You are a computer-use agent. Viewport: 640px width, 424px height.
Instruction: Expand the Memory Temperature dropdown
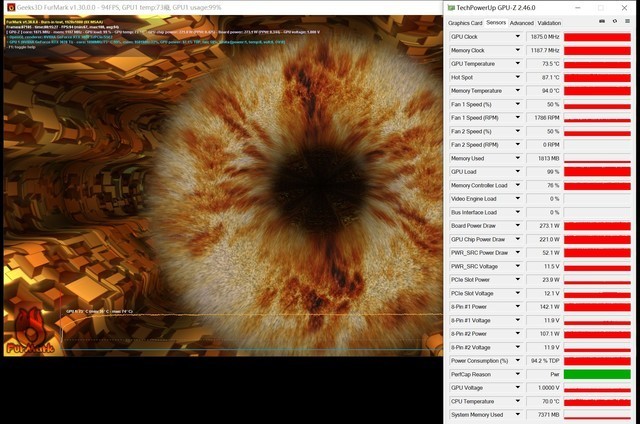(518, 91)
